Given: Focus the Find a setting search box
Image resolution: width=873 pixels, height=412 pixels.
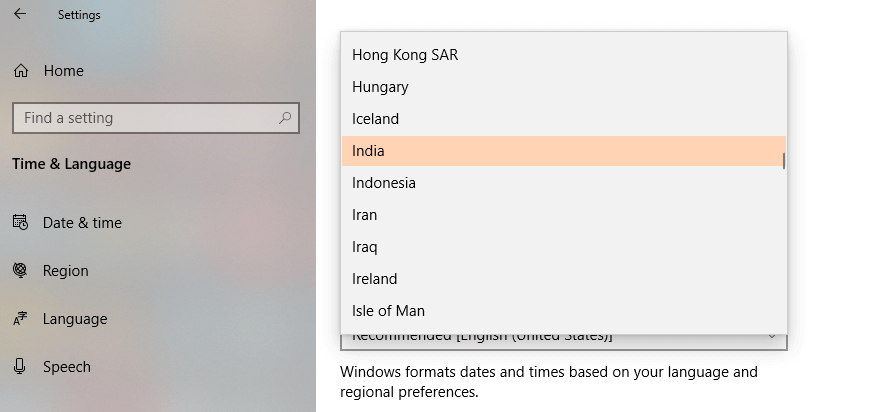Looking at the screenshot, I should tap(156, 118).
